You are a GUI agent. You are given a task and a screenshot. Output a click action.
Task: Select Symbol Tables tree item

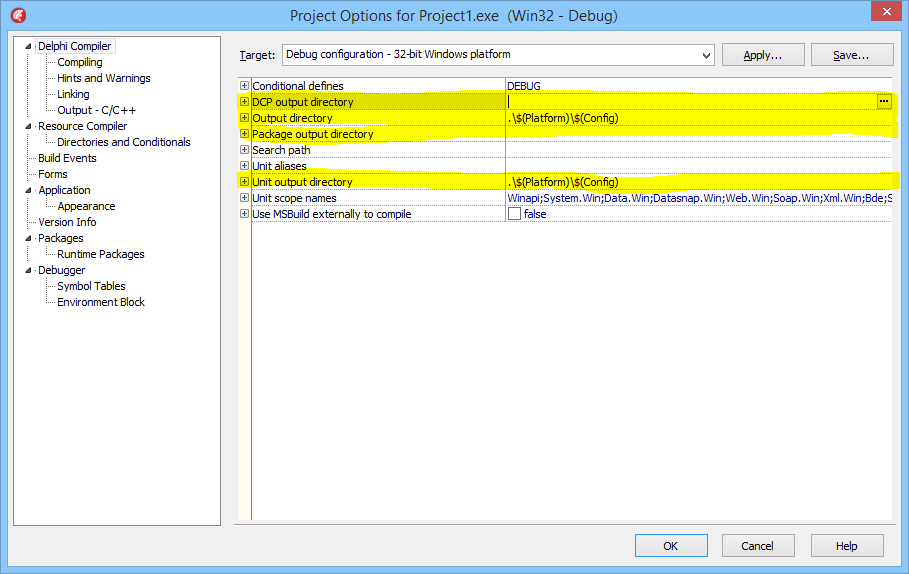[91, 286]
